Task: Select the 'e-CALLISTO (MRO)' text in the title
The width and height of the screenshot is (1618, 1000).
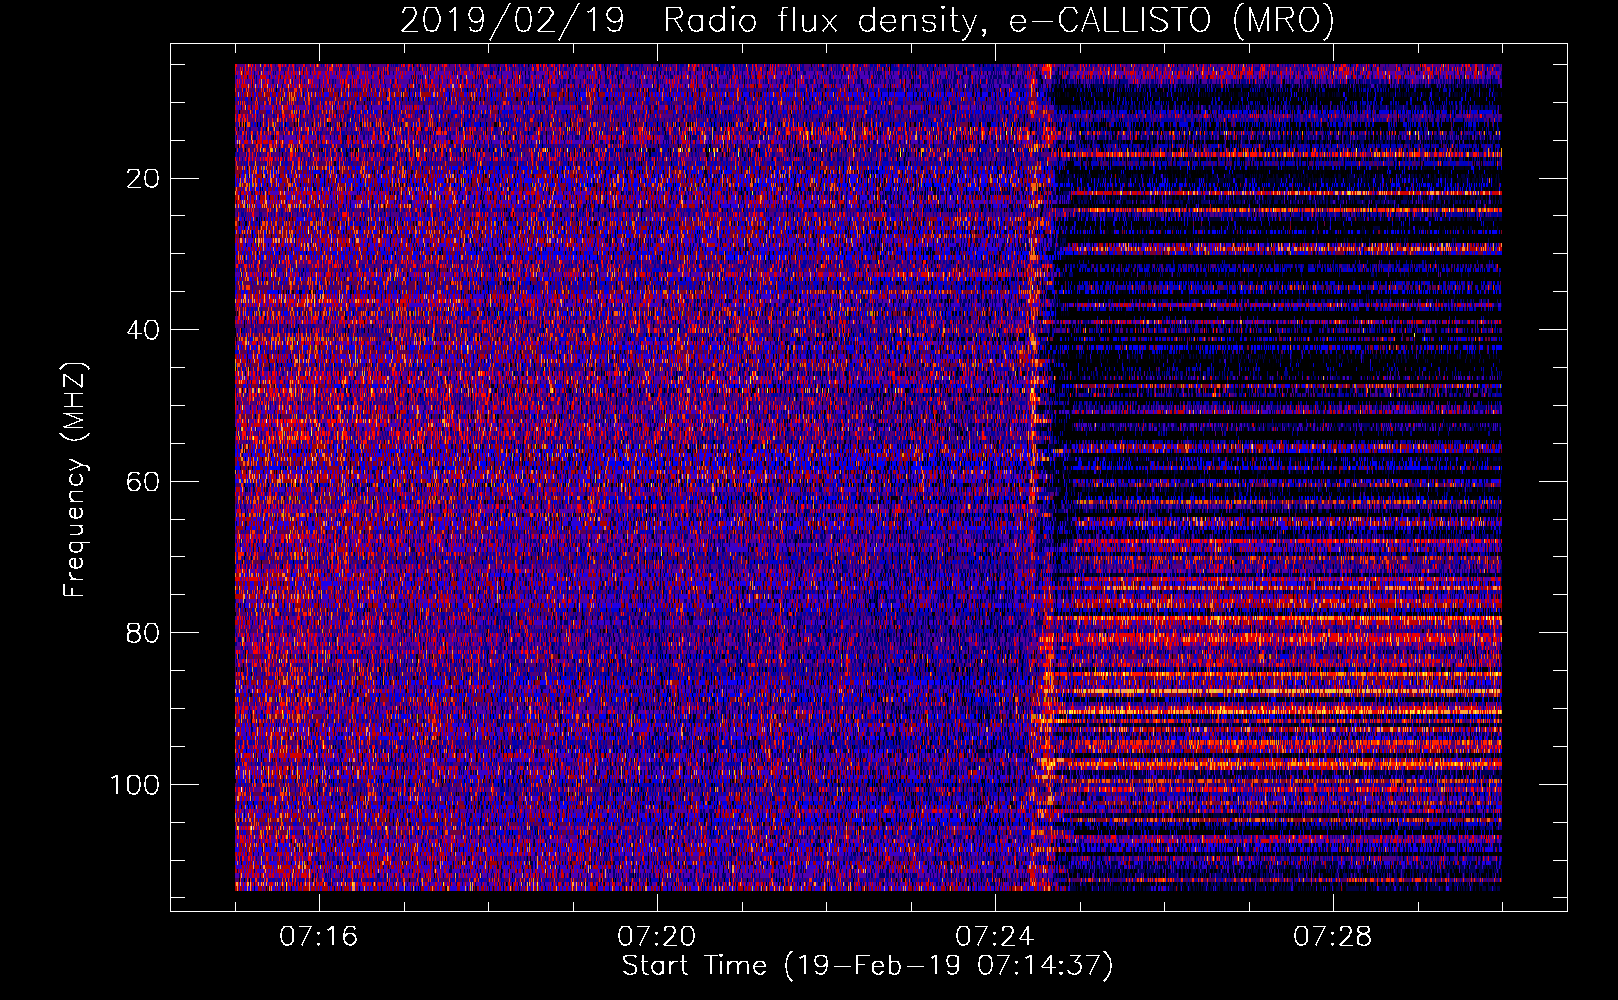Action: coord(1170,21)
